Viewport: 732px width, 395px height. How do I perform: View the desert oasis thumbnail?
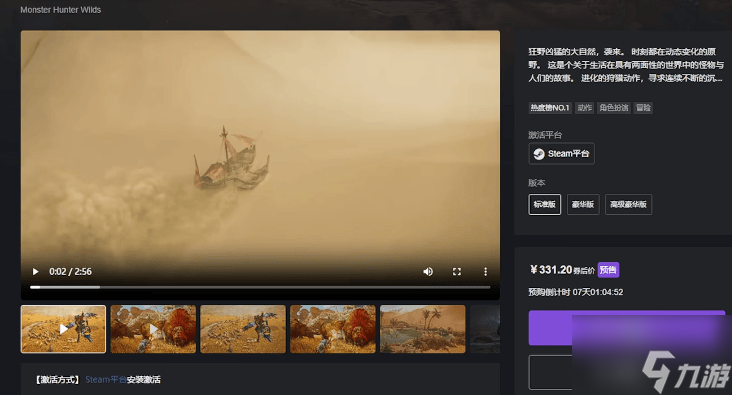pos(423,329)
